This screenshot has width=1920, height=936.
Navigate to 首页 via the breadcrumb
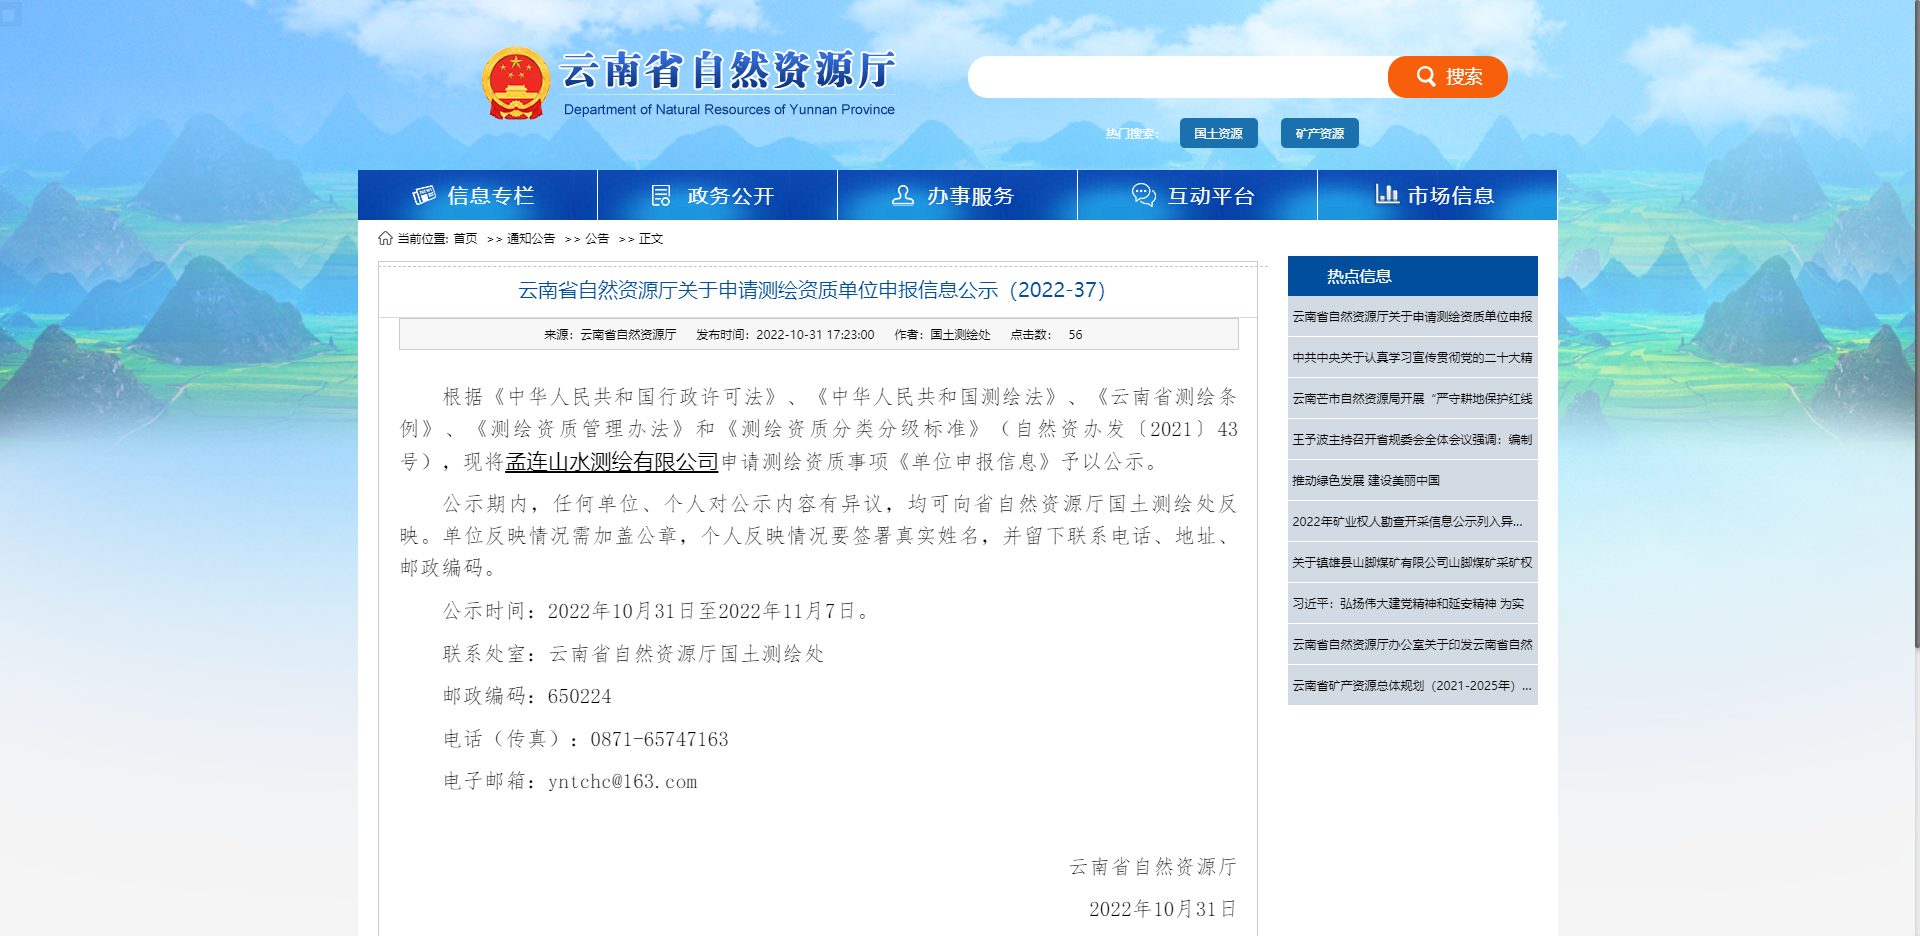pos(464,238)
